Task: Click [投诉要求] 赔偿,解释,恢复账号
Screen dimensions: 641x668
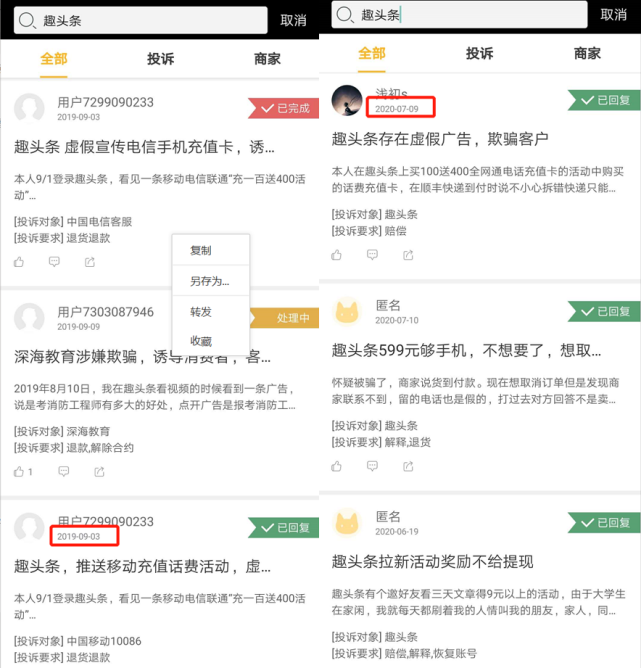Action: [404, 654]
